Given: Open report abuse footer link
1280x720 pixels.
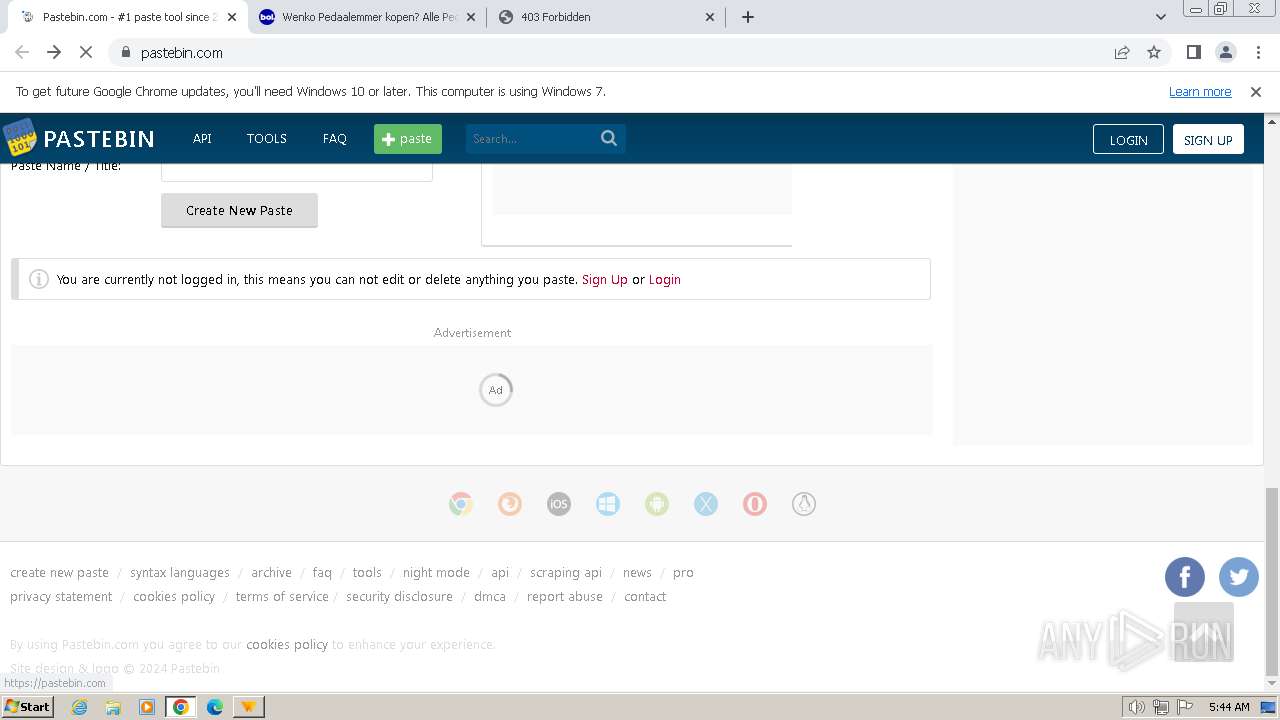Looking at the screenshot, I should tap(565, 596).
